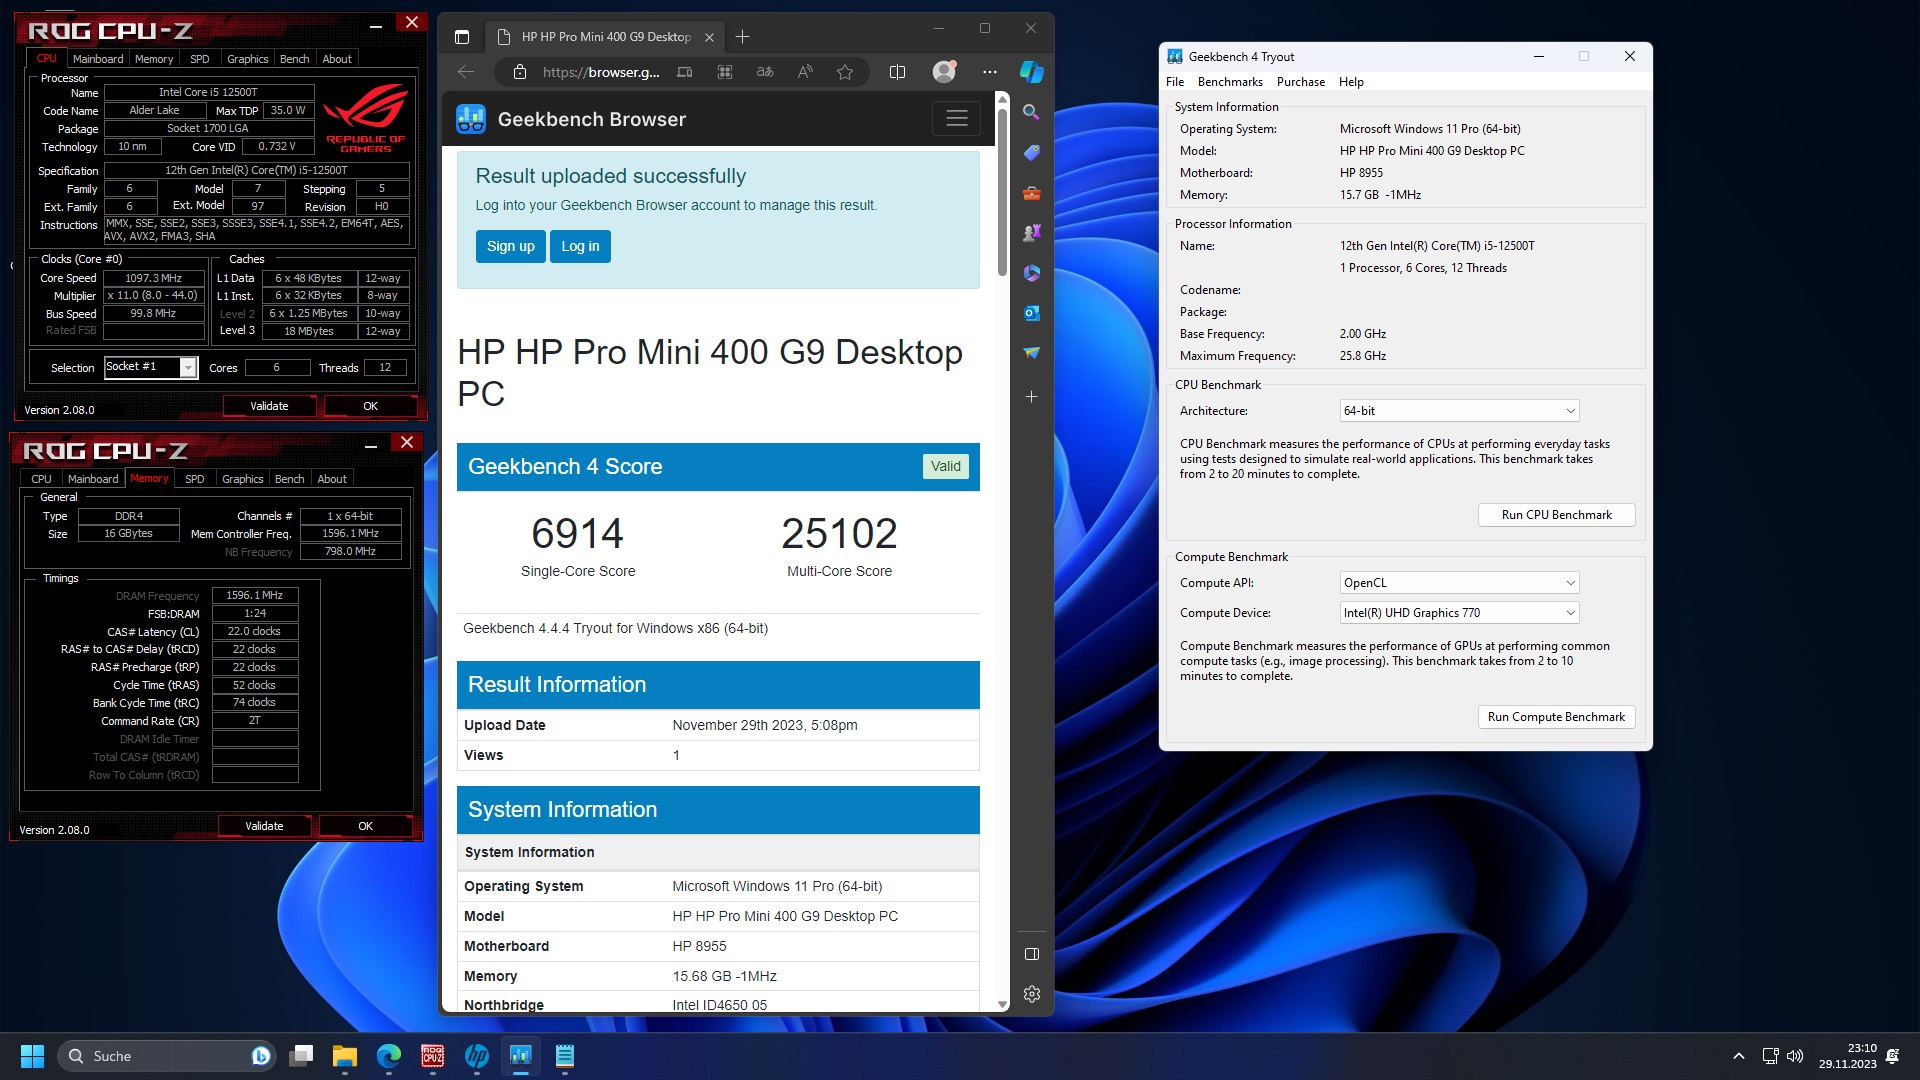Click the scrollbar down arrow in Edge page
Image resolution: width=1920 pixels, height=1080 pixels.
click(1002, 1004)
